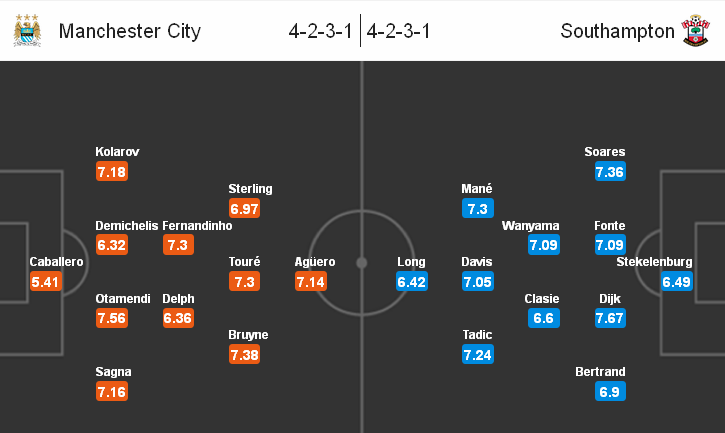Click the Wanyama player name
725x433 pixels.
(x=530, y=226)
